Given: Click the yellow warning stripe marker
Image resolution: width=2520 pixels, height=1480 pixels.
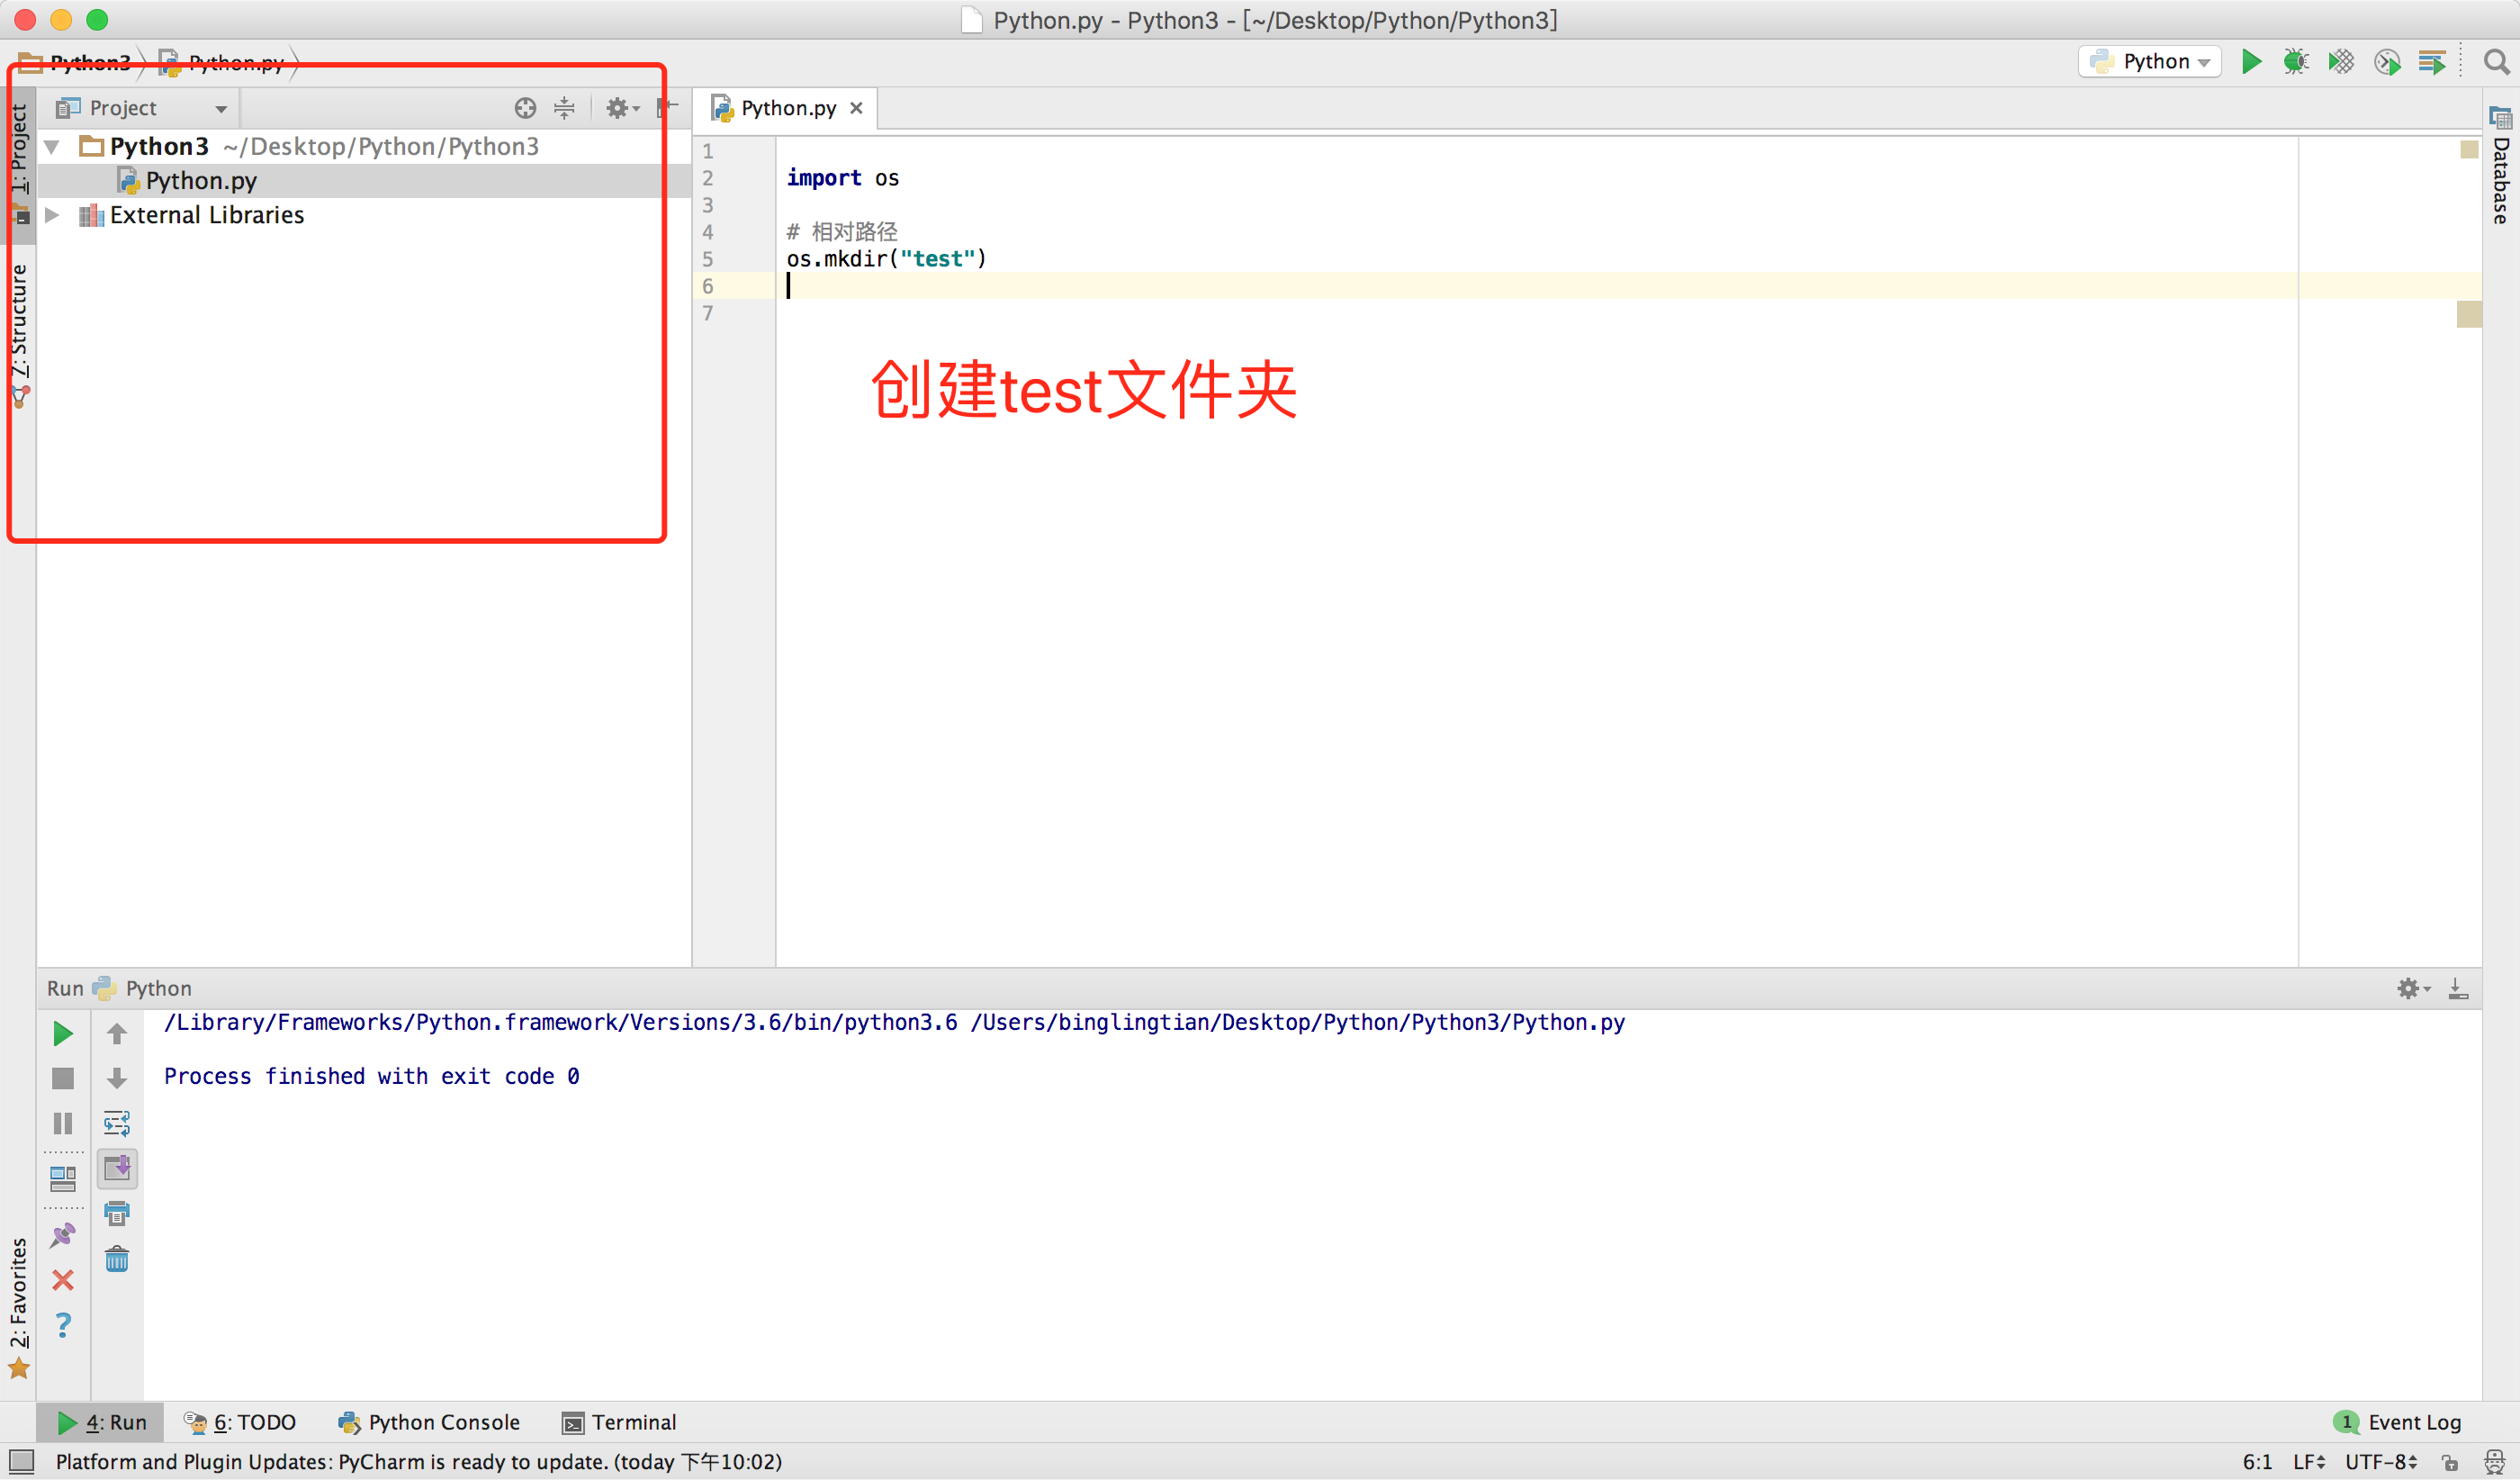Looking at the screenshot, I should 2468,314.
